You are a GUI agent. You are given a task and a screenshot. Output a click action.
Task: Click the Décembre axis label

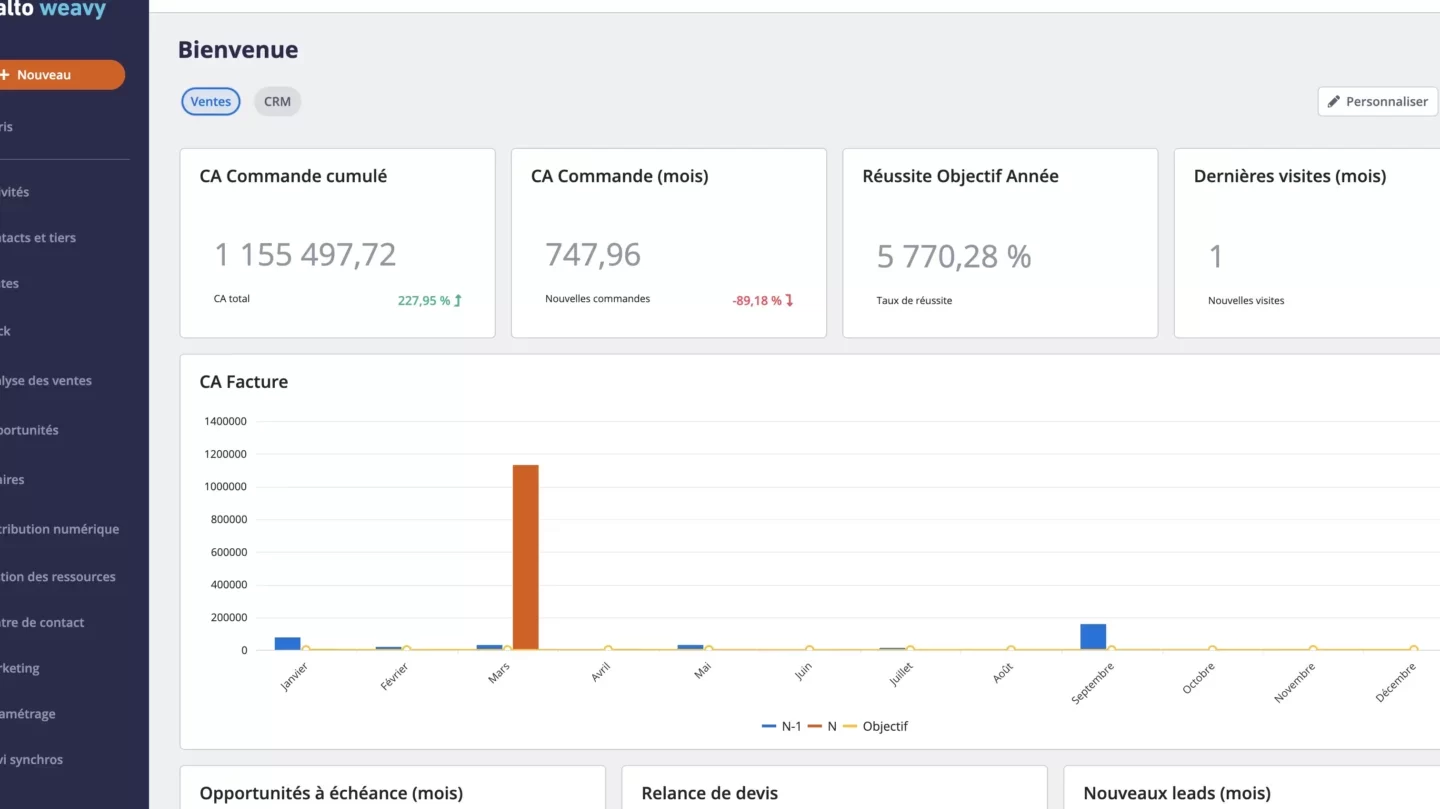pyautogui.click(x=1396, y=683)
